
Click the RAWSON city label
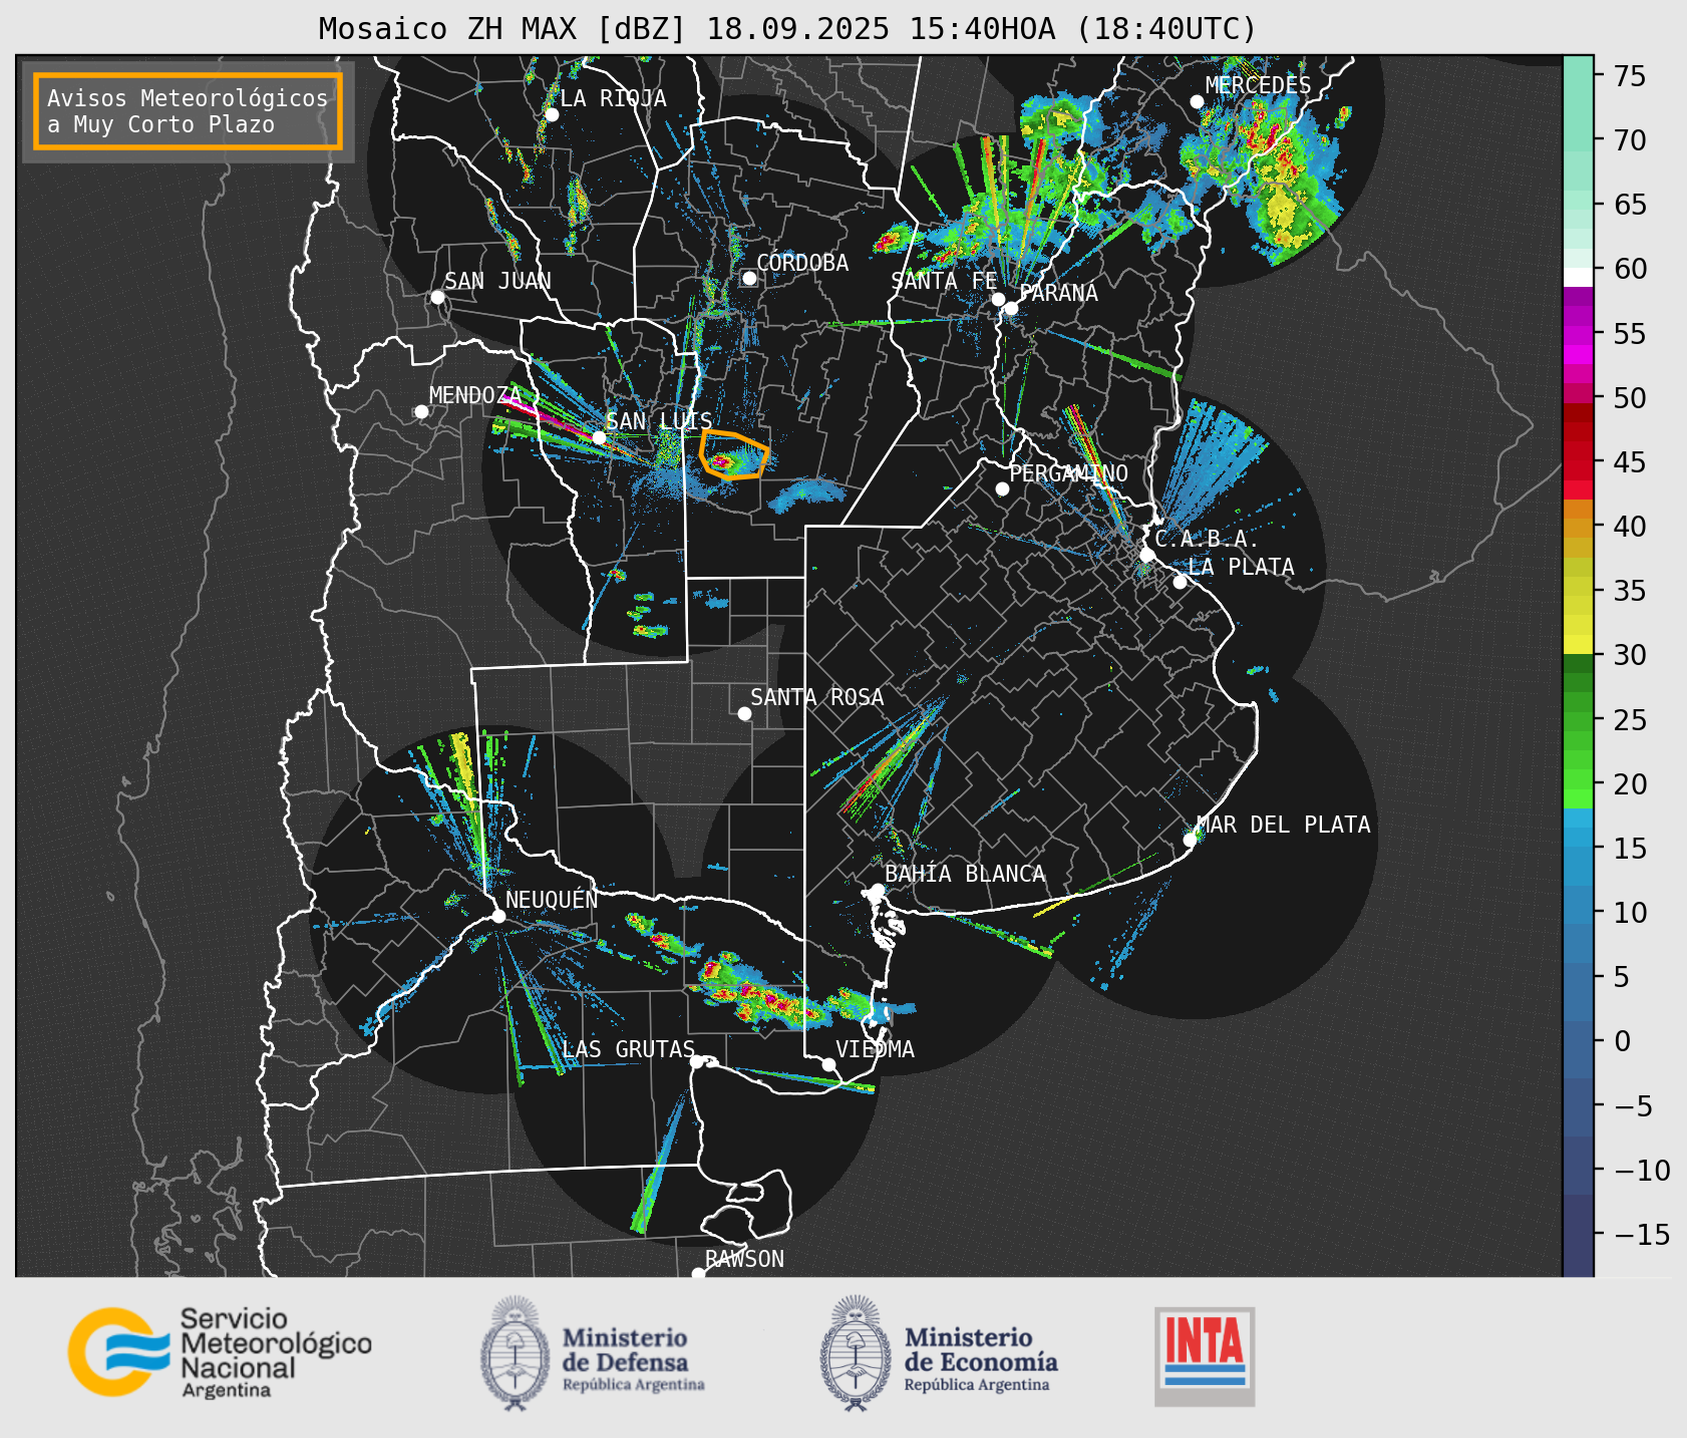point(744,1259)
